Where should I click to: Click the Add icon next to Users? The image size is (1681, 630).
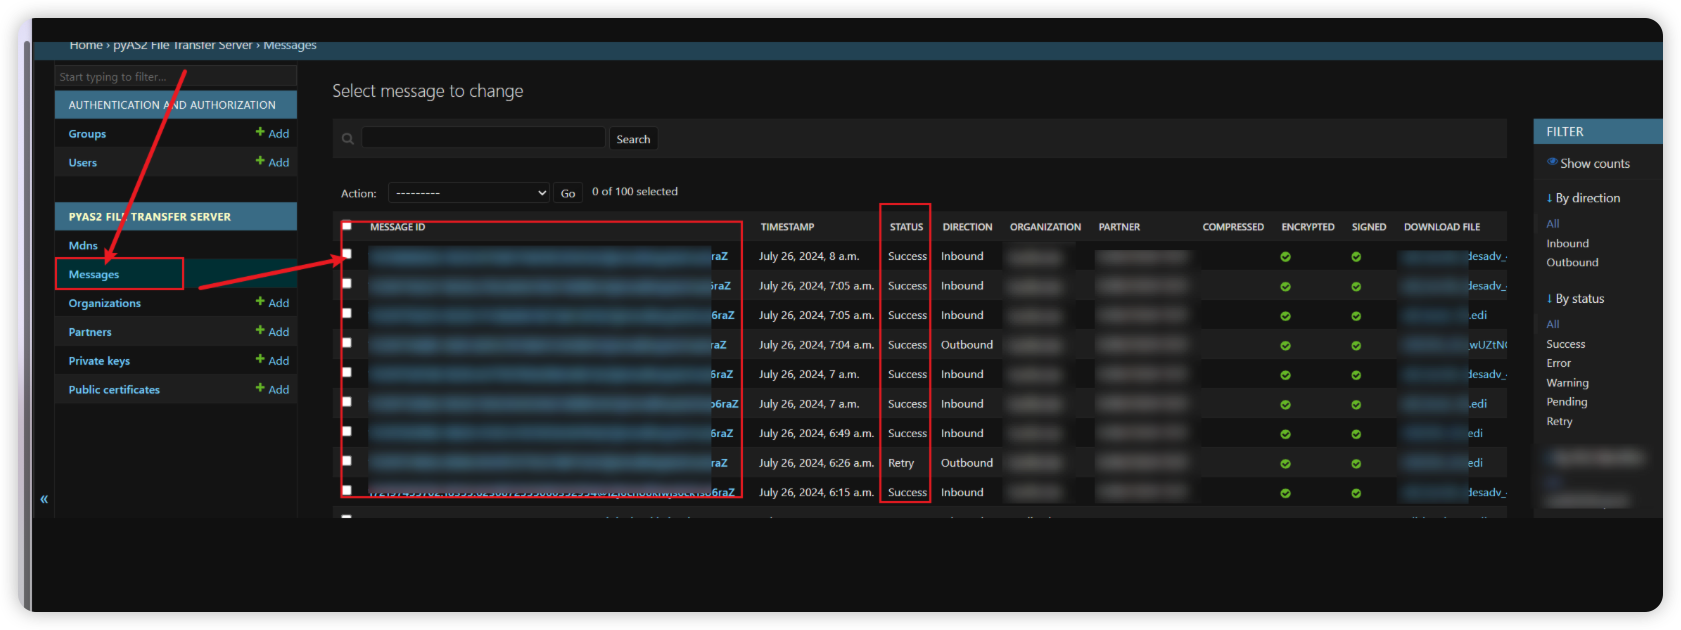[260, 161]
